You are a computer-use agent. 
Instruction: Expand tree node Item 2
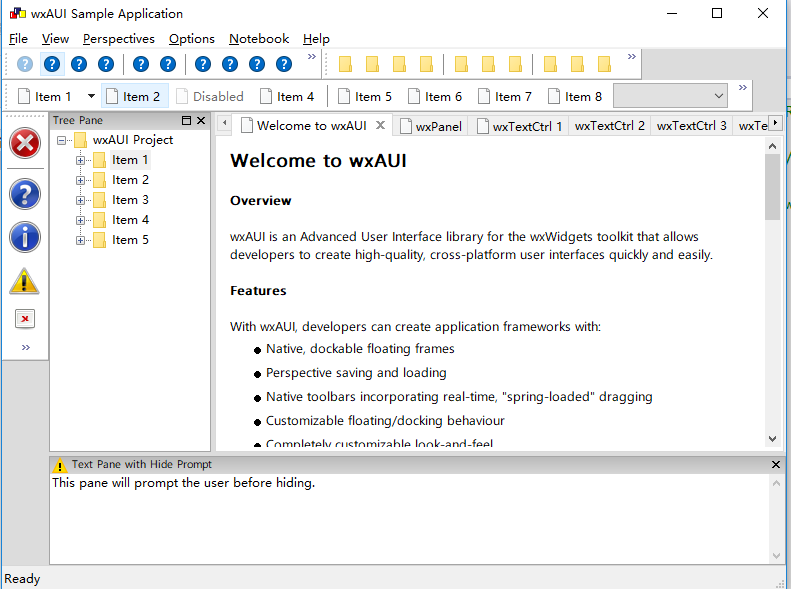tap(80, 181)
